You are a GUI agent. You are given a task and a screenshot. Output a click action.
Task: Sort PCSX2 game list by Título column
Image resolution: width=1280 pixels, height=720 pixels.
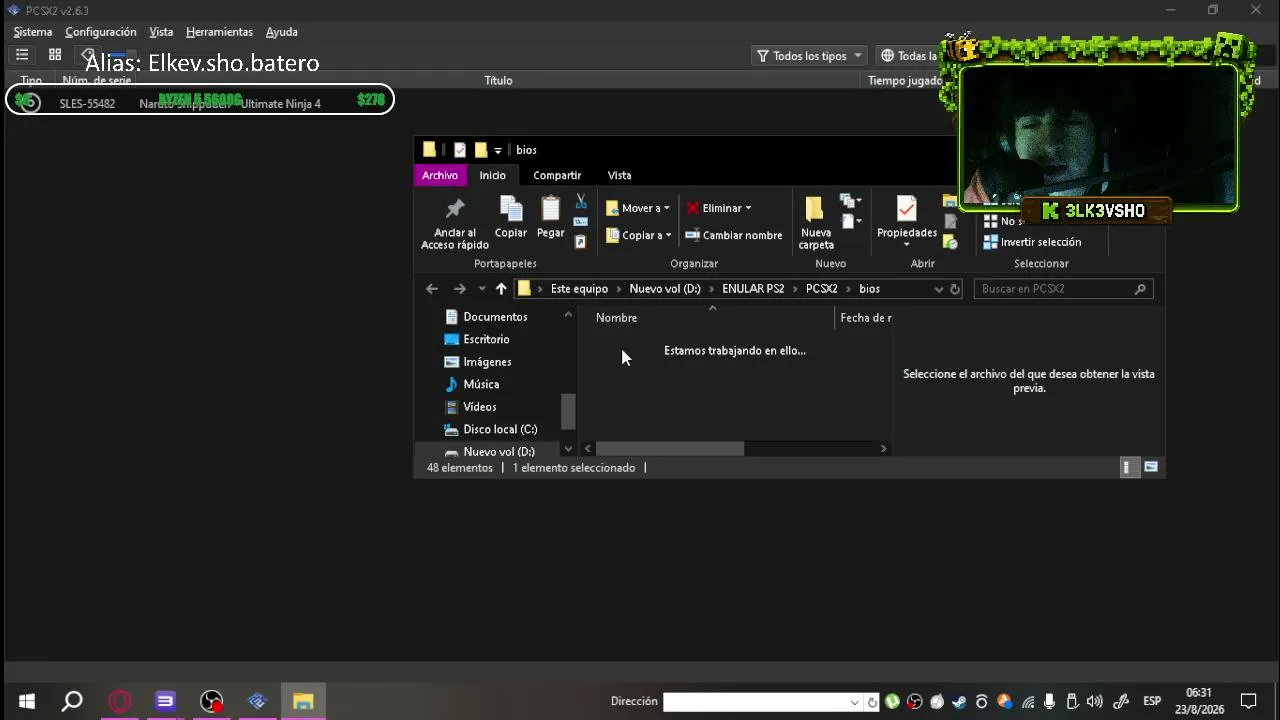(x=498, y=80)
